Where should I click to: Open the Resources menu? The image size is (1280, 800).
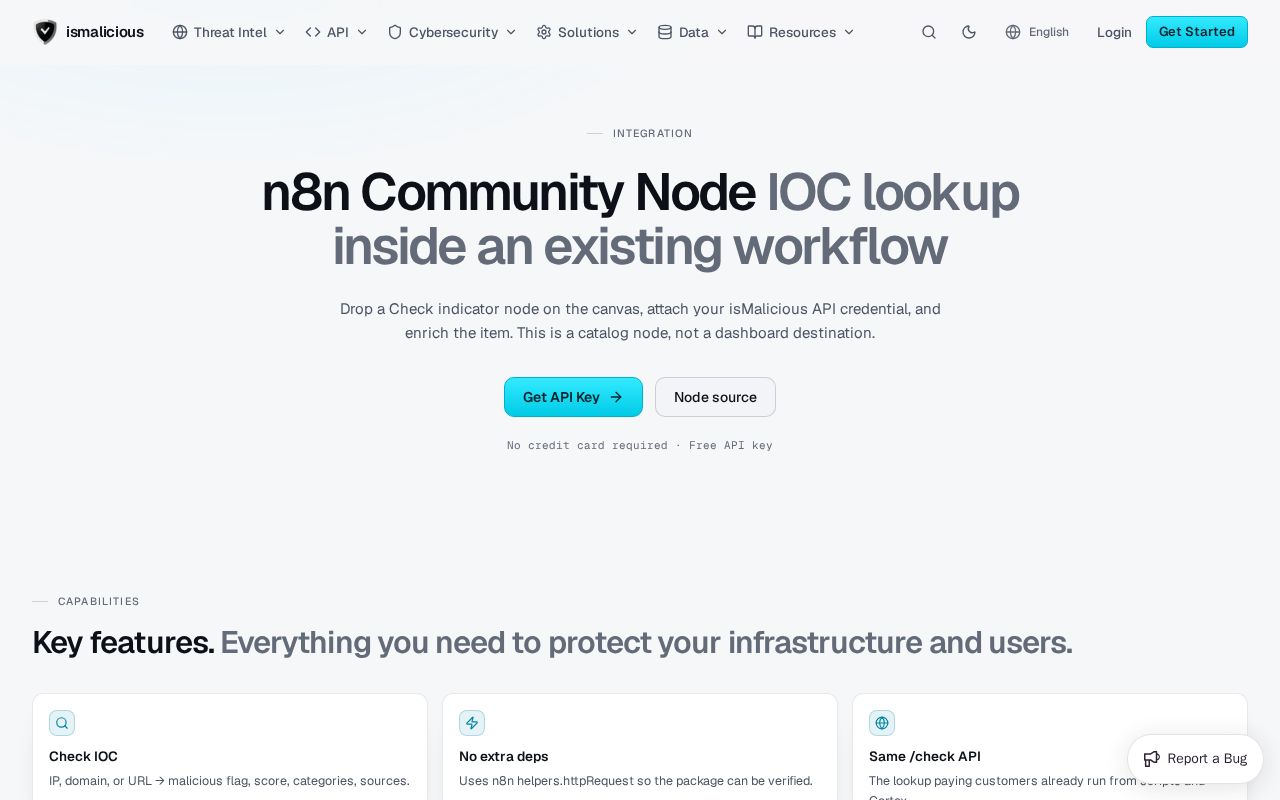click(x=801, y=32)
